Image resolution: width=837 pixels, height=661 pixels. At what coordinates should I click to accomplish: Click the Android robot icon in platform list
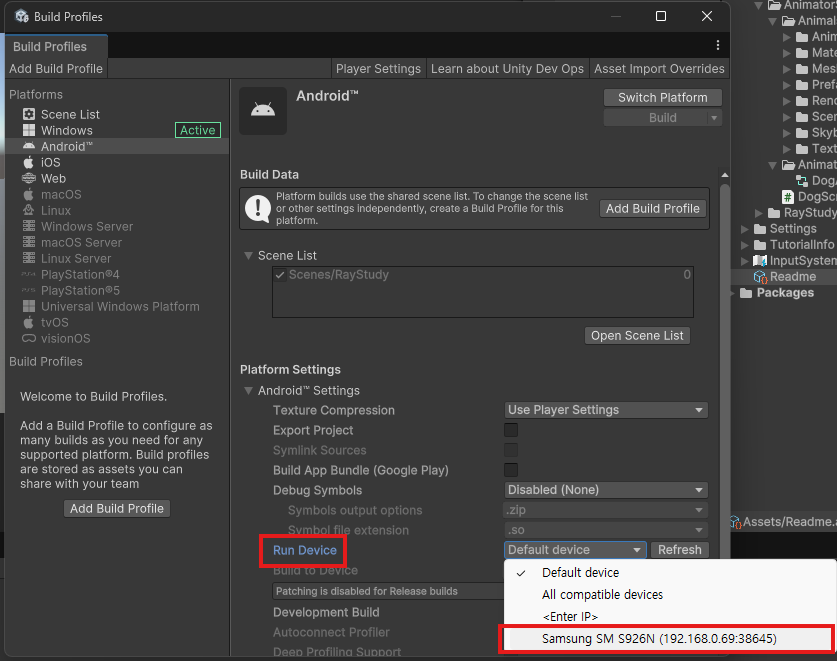pyautogui.click(x=29, y=146)
